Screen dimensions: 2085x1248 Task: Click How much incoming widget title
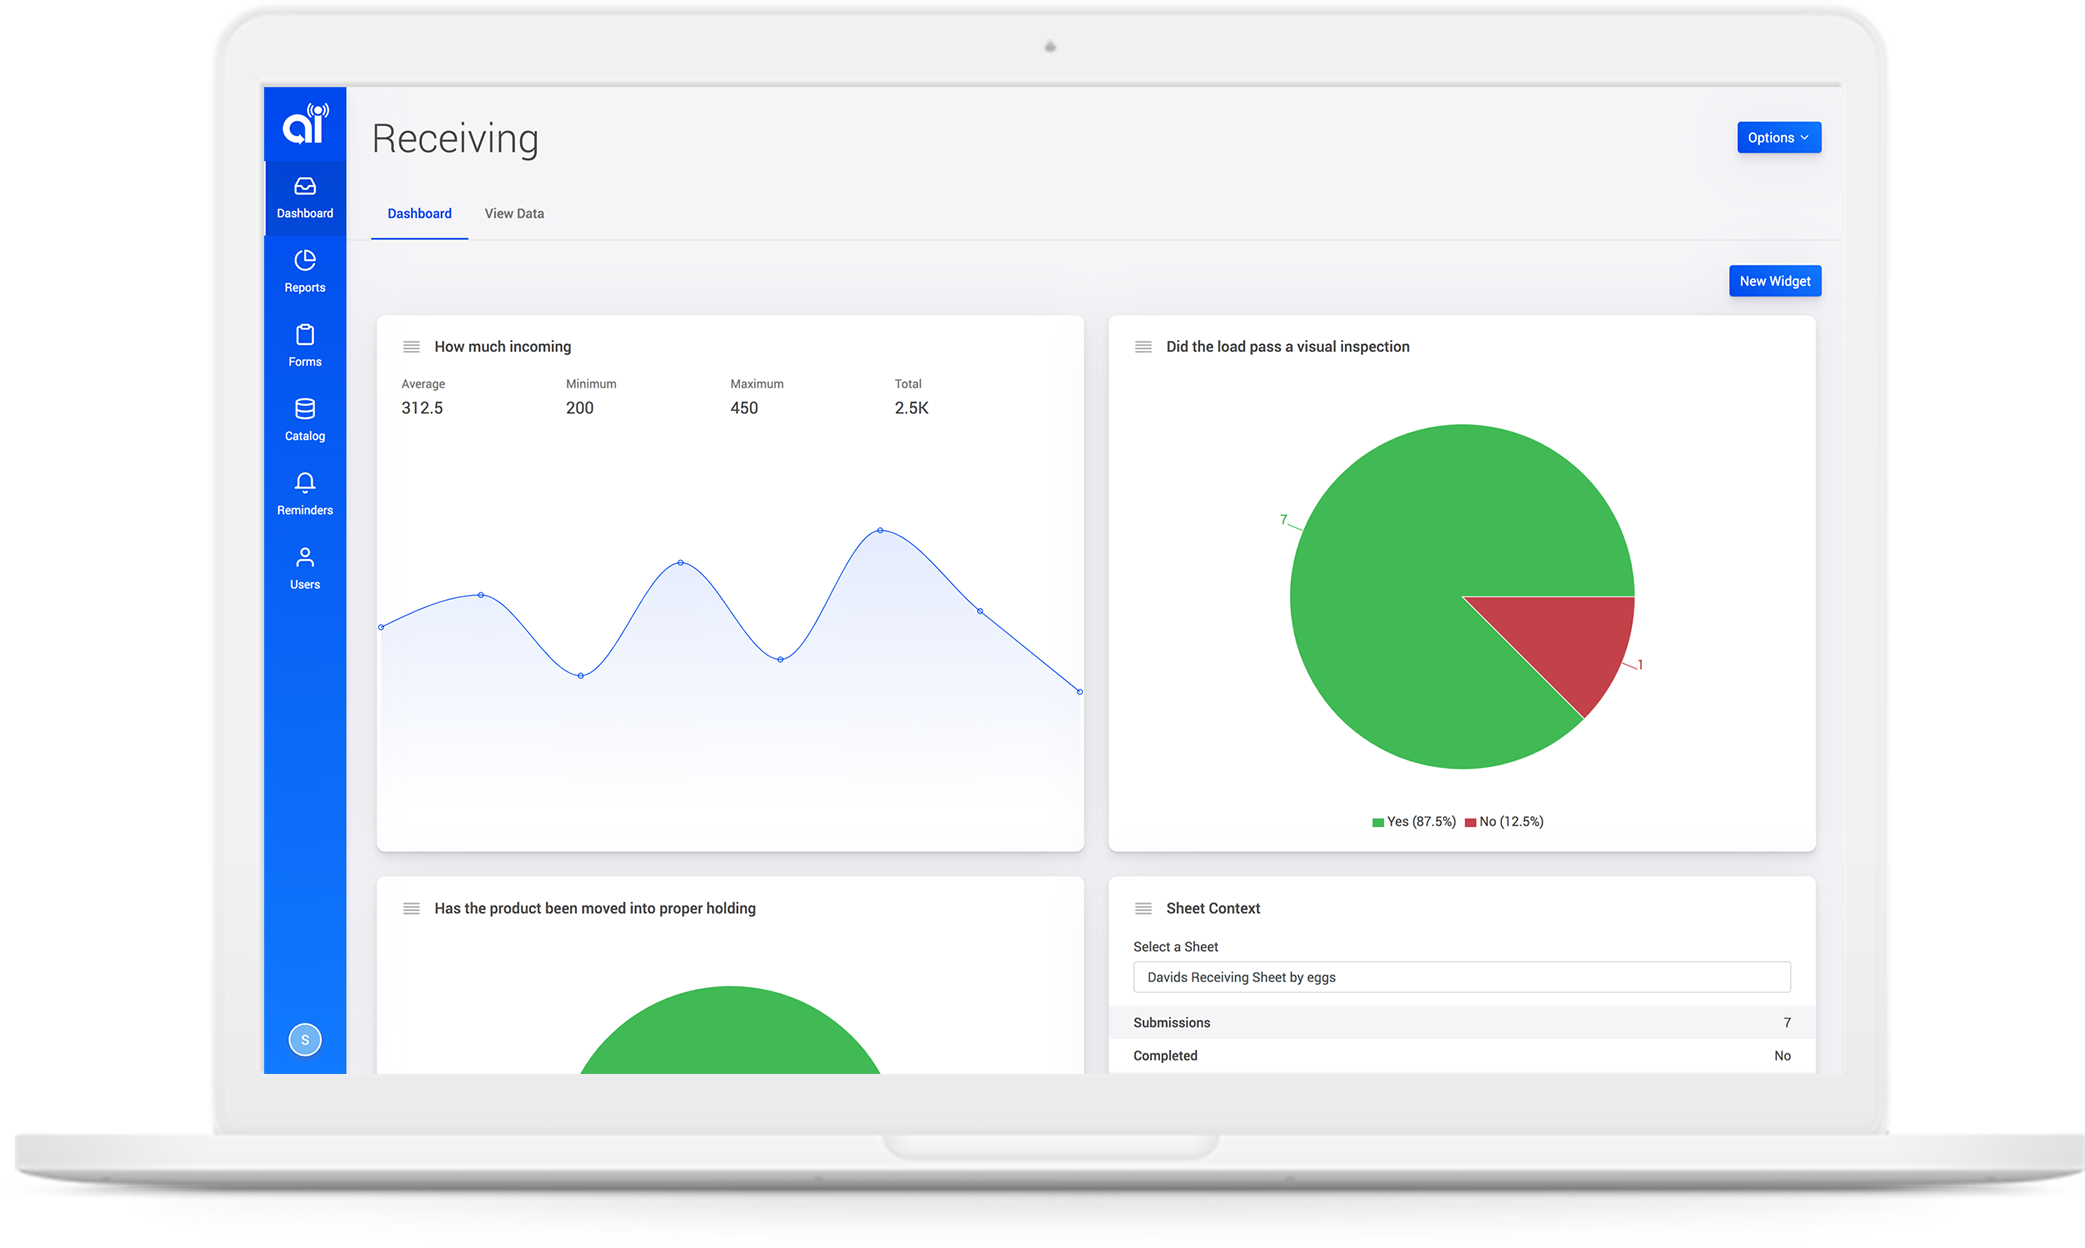(503, 347)
